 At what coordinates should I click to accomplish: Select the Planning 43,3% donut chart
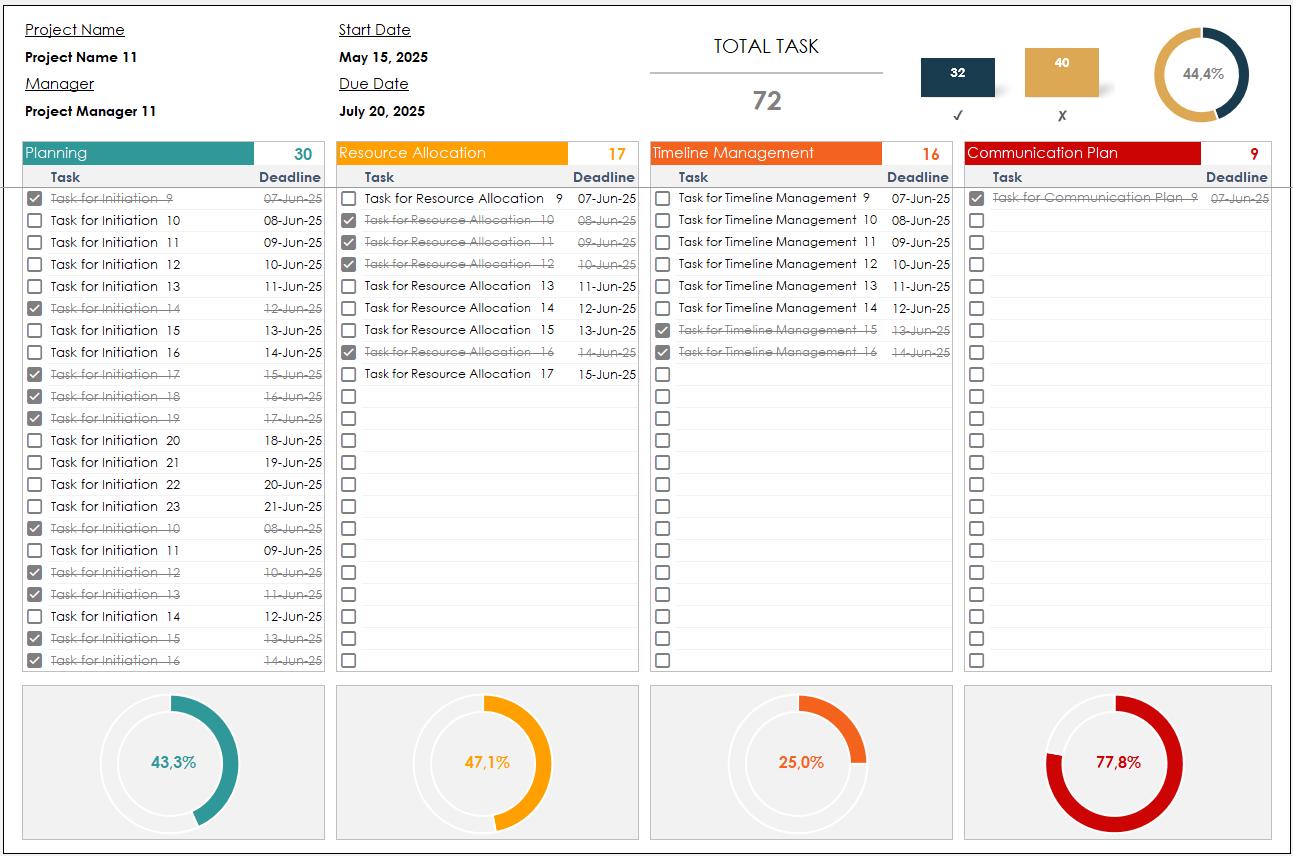[x=170, y=762]
